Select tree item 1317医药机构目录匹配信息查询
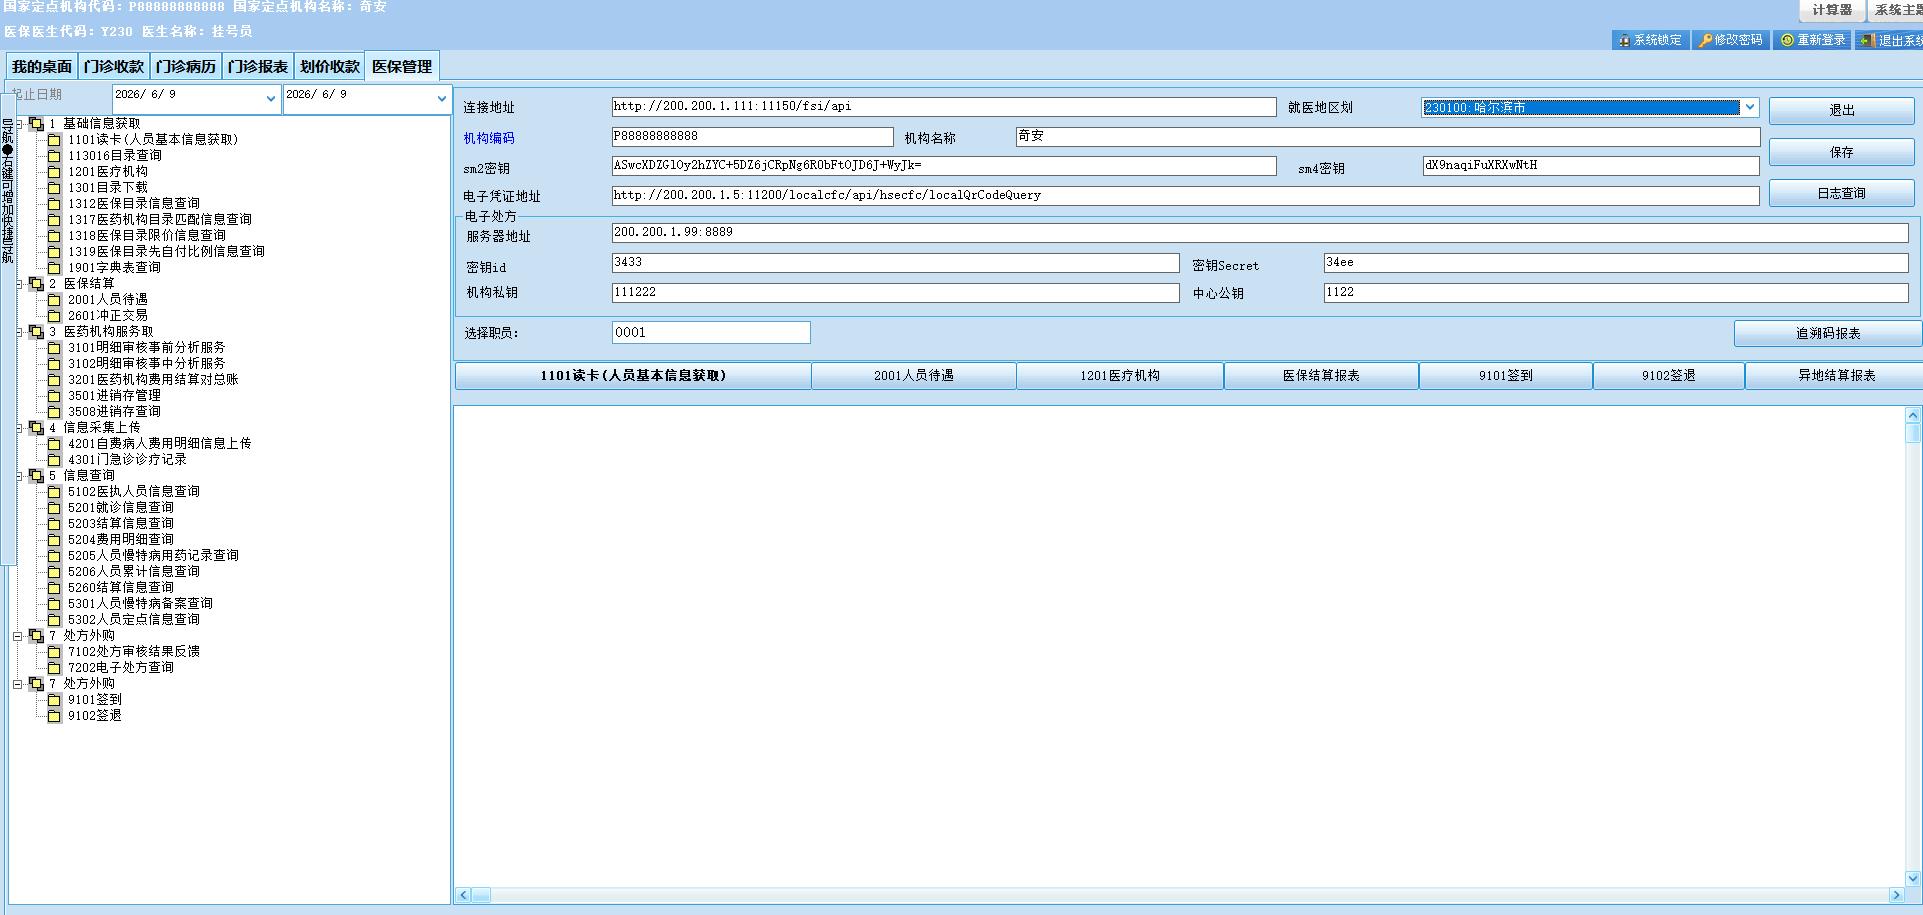The image size is (1923, 915). (x=160, y=220)
